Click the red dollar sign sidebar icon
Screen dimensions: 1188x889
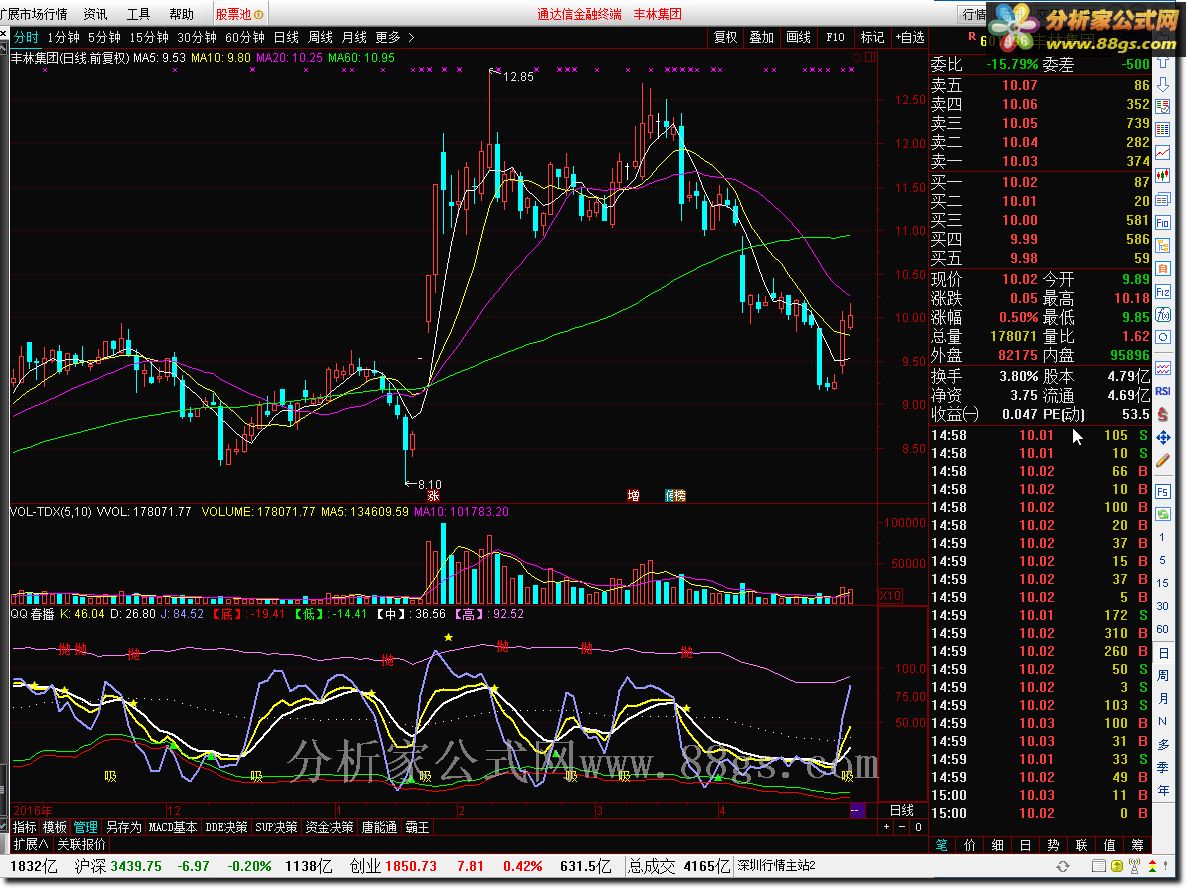tap(1162, 415)
